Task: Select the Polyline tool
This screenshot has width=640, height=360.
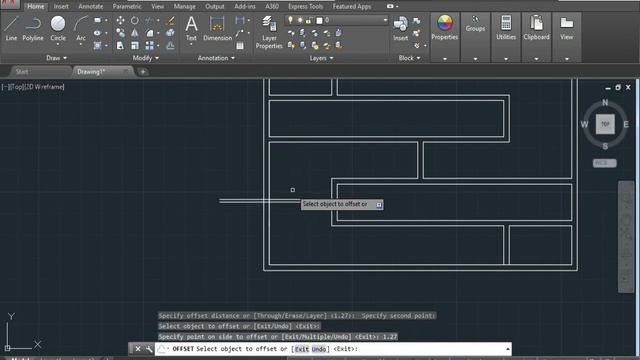Action: [33, 28]
